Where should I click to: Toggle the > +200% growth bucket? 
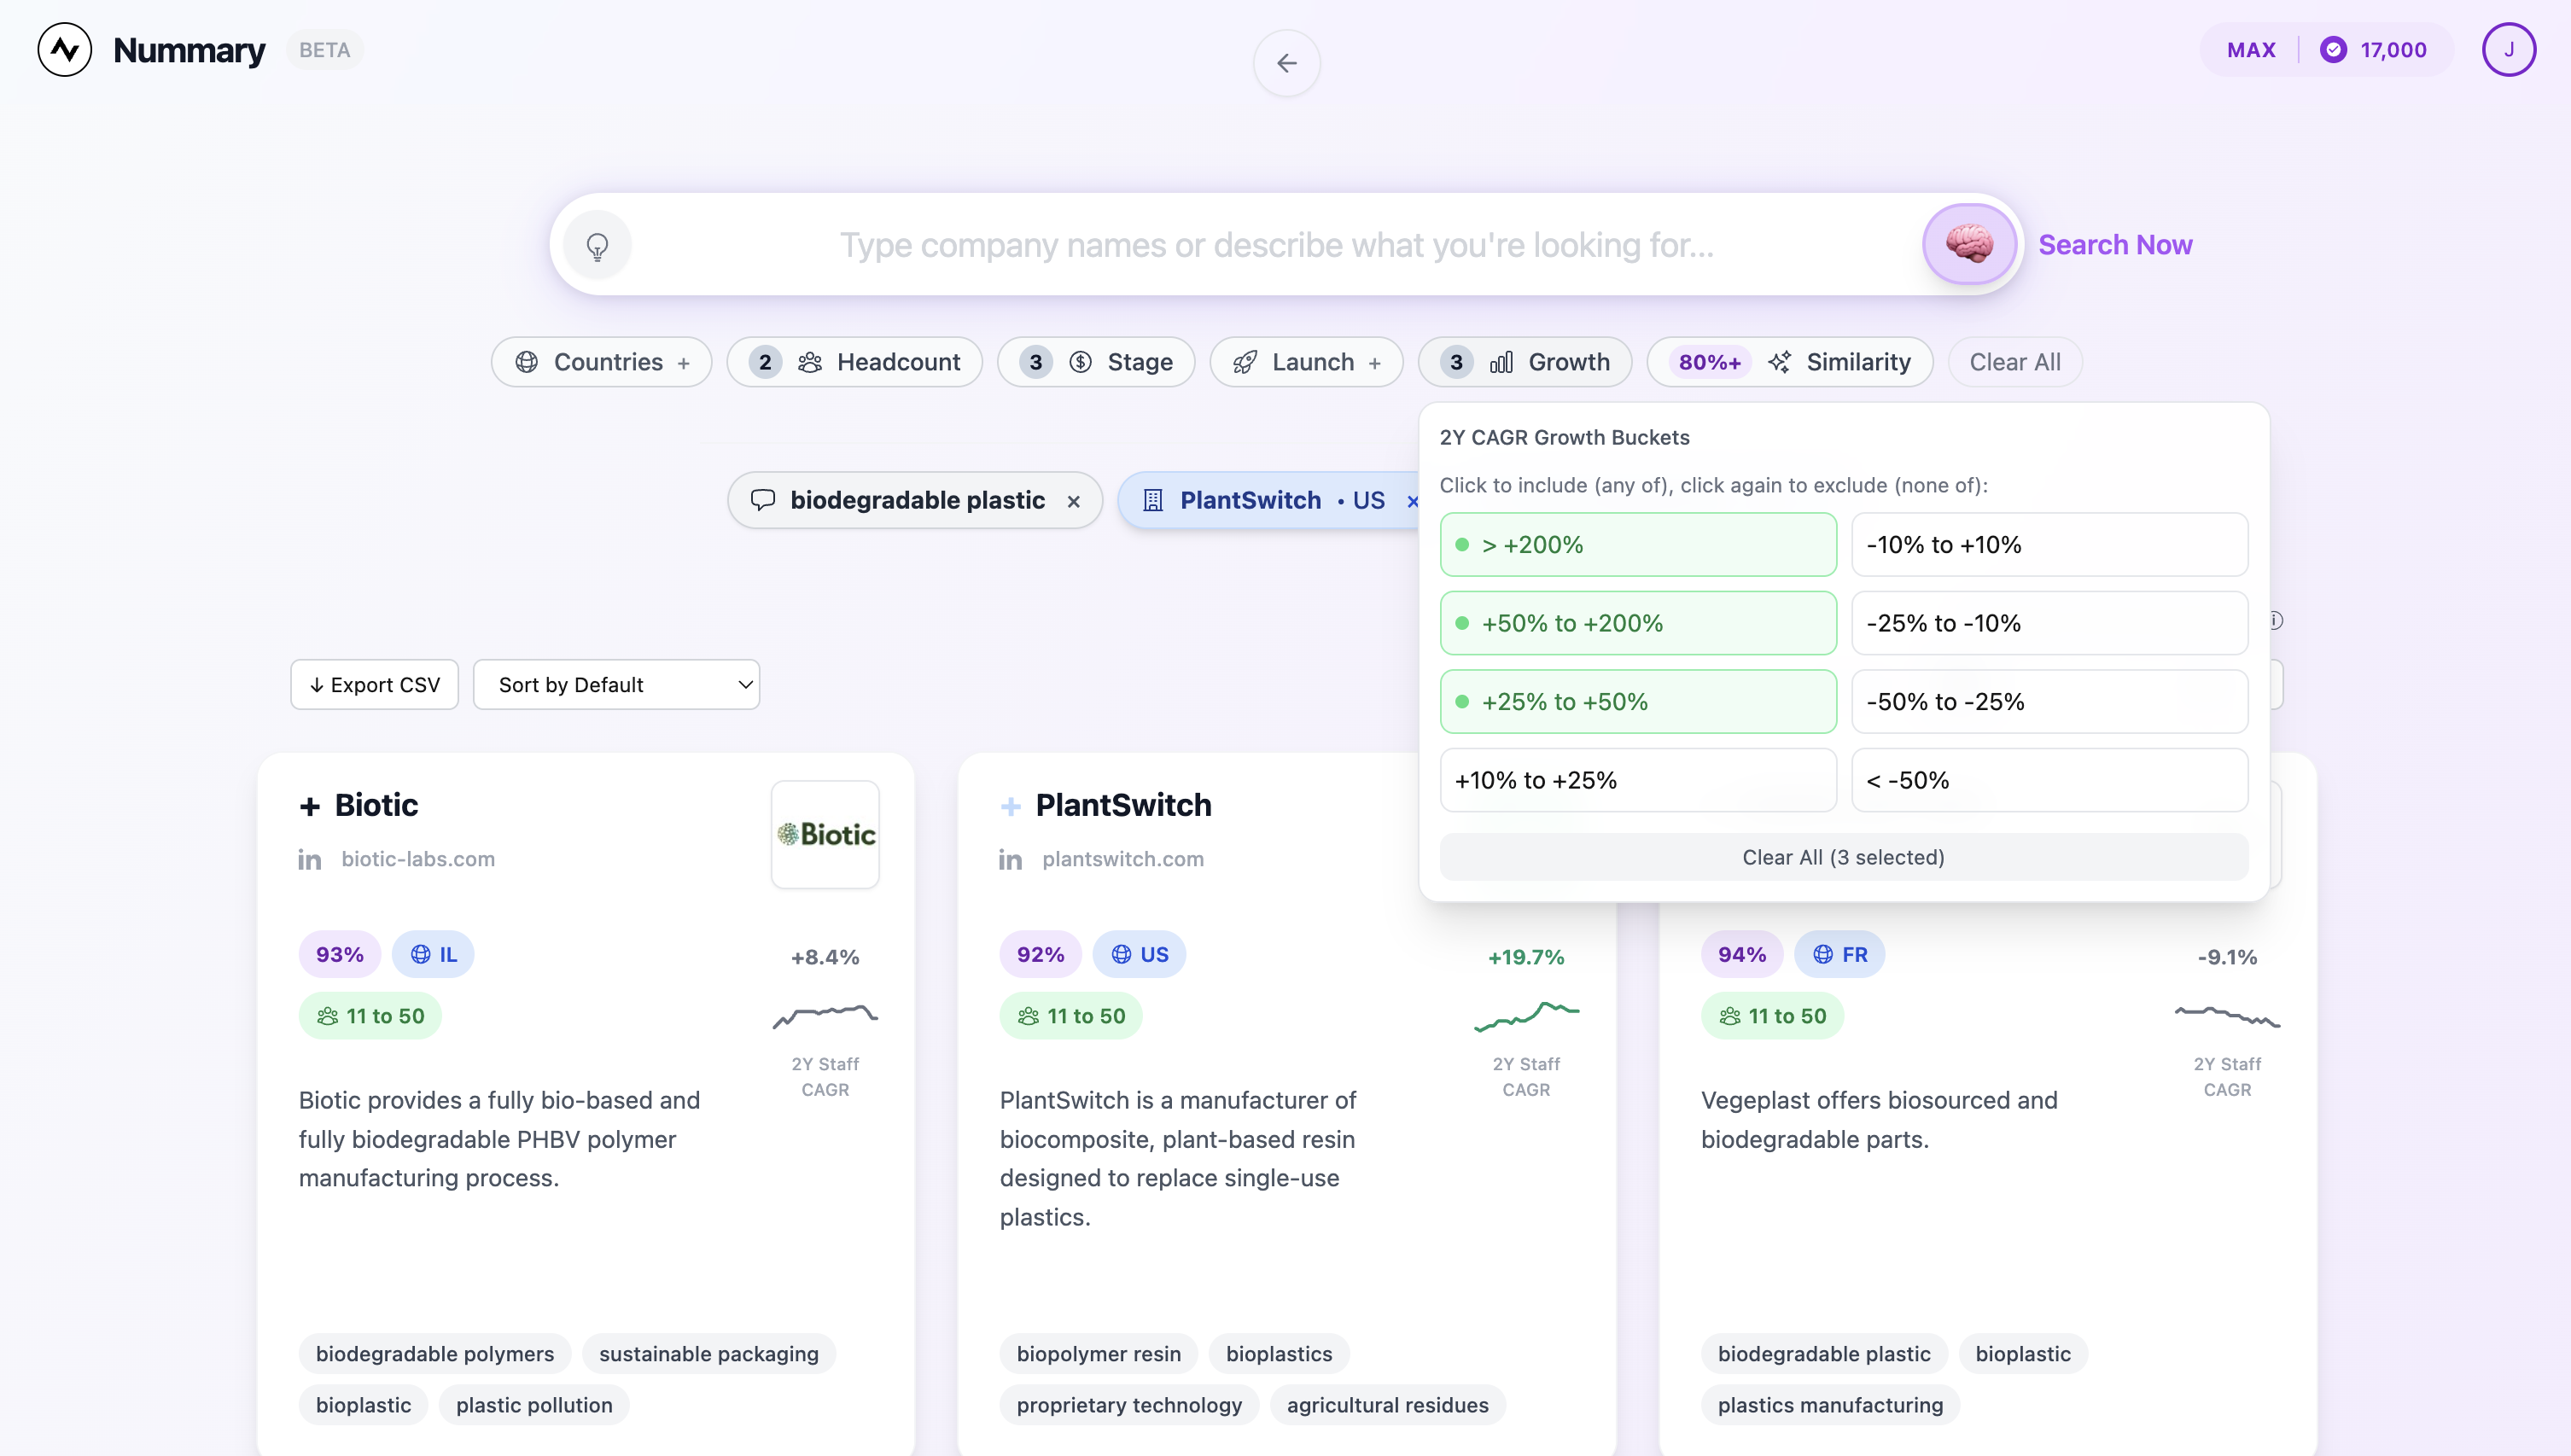click(1638, 545)
